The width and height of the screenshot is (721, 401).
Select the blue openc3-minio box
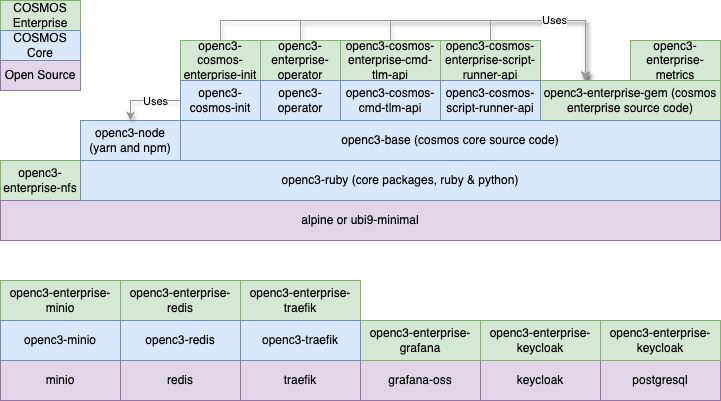point(60,340)
